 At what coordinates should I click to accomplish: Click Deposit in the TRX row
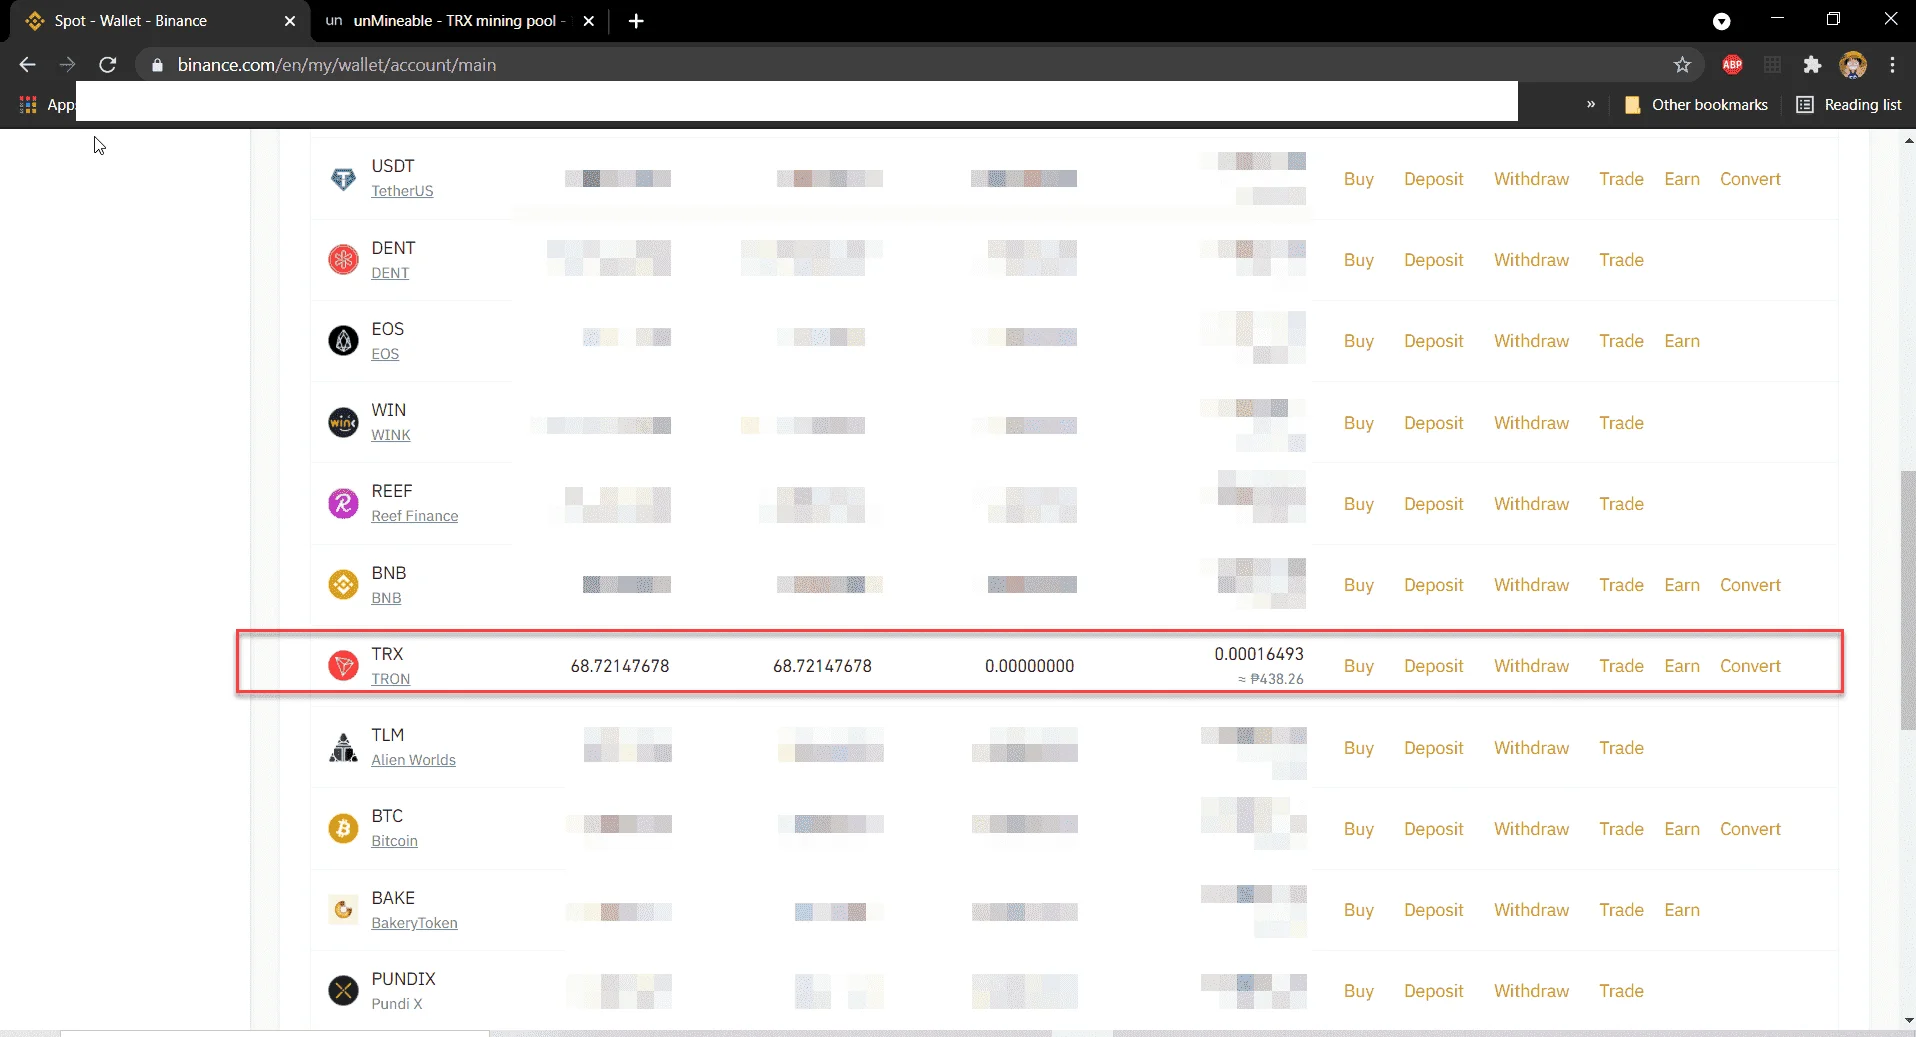tap(1433, 666)
